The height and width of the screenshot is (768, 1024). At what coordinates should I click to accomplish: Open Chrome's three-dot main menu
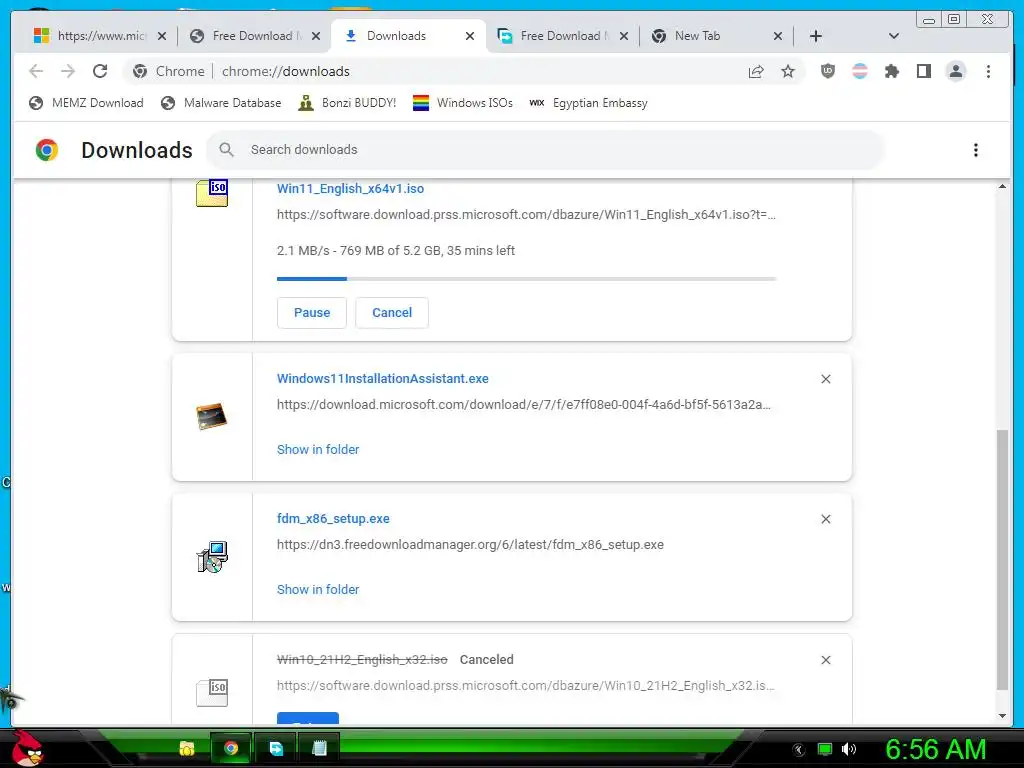point(988,71)
